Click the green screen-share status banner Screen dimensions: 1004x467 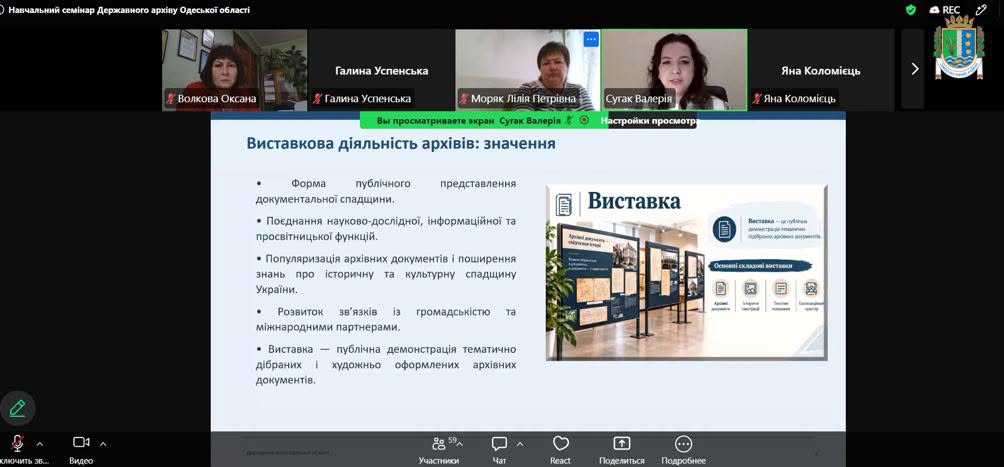click(477, 120)
